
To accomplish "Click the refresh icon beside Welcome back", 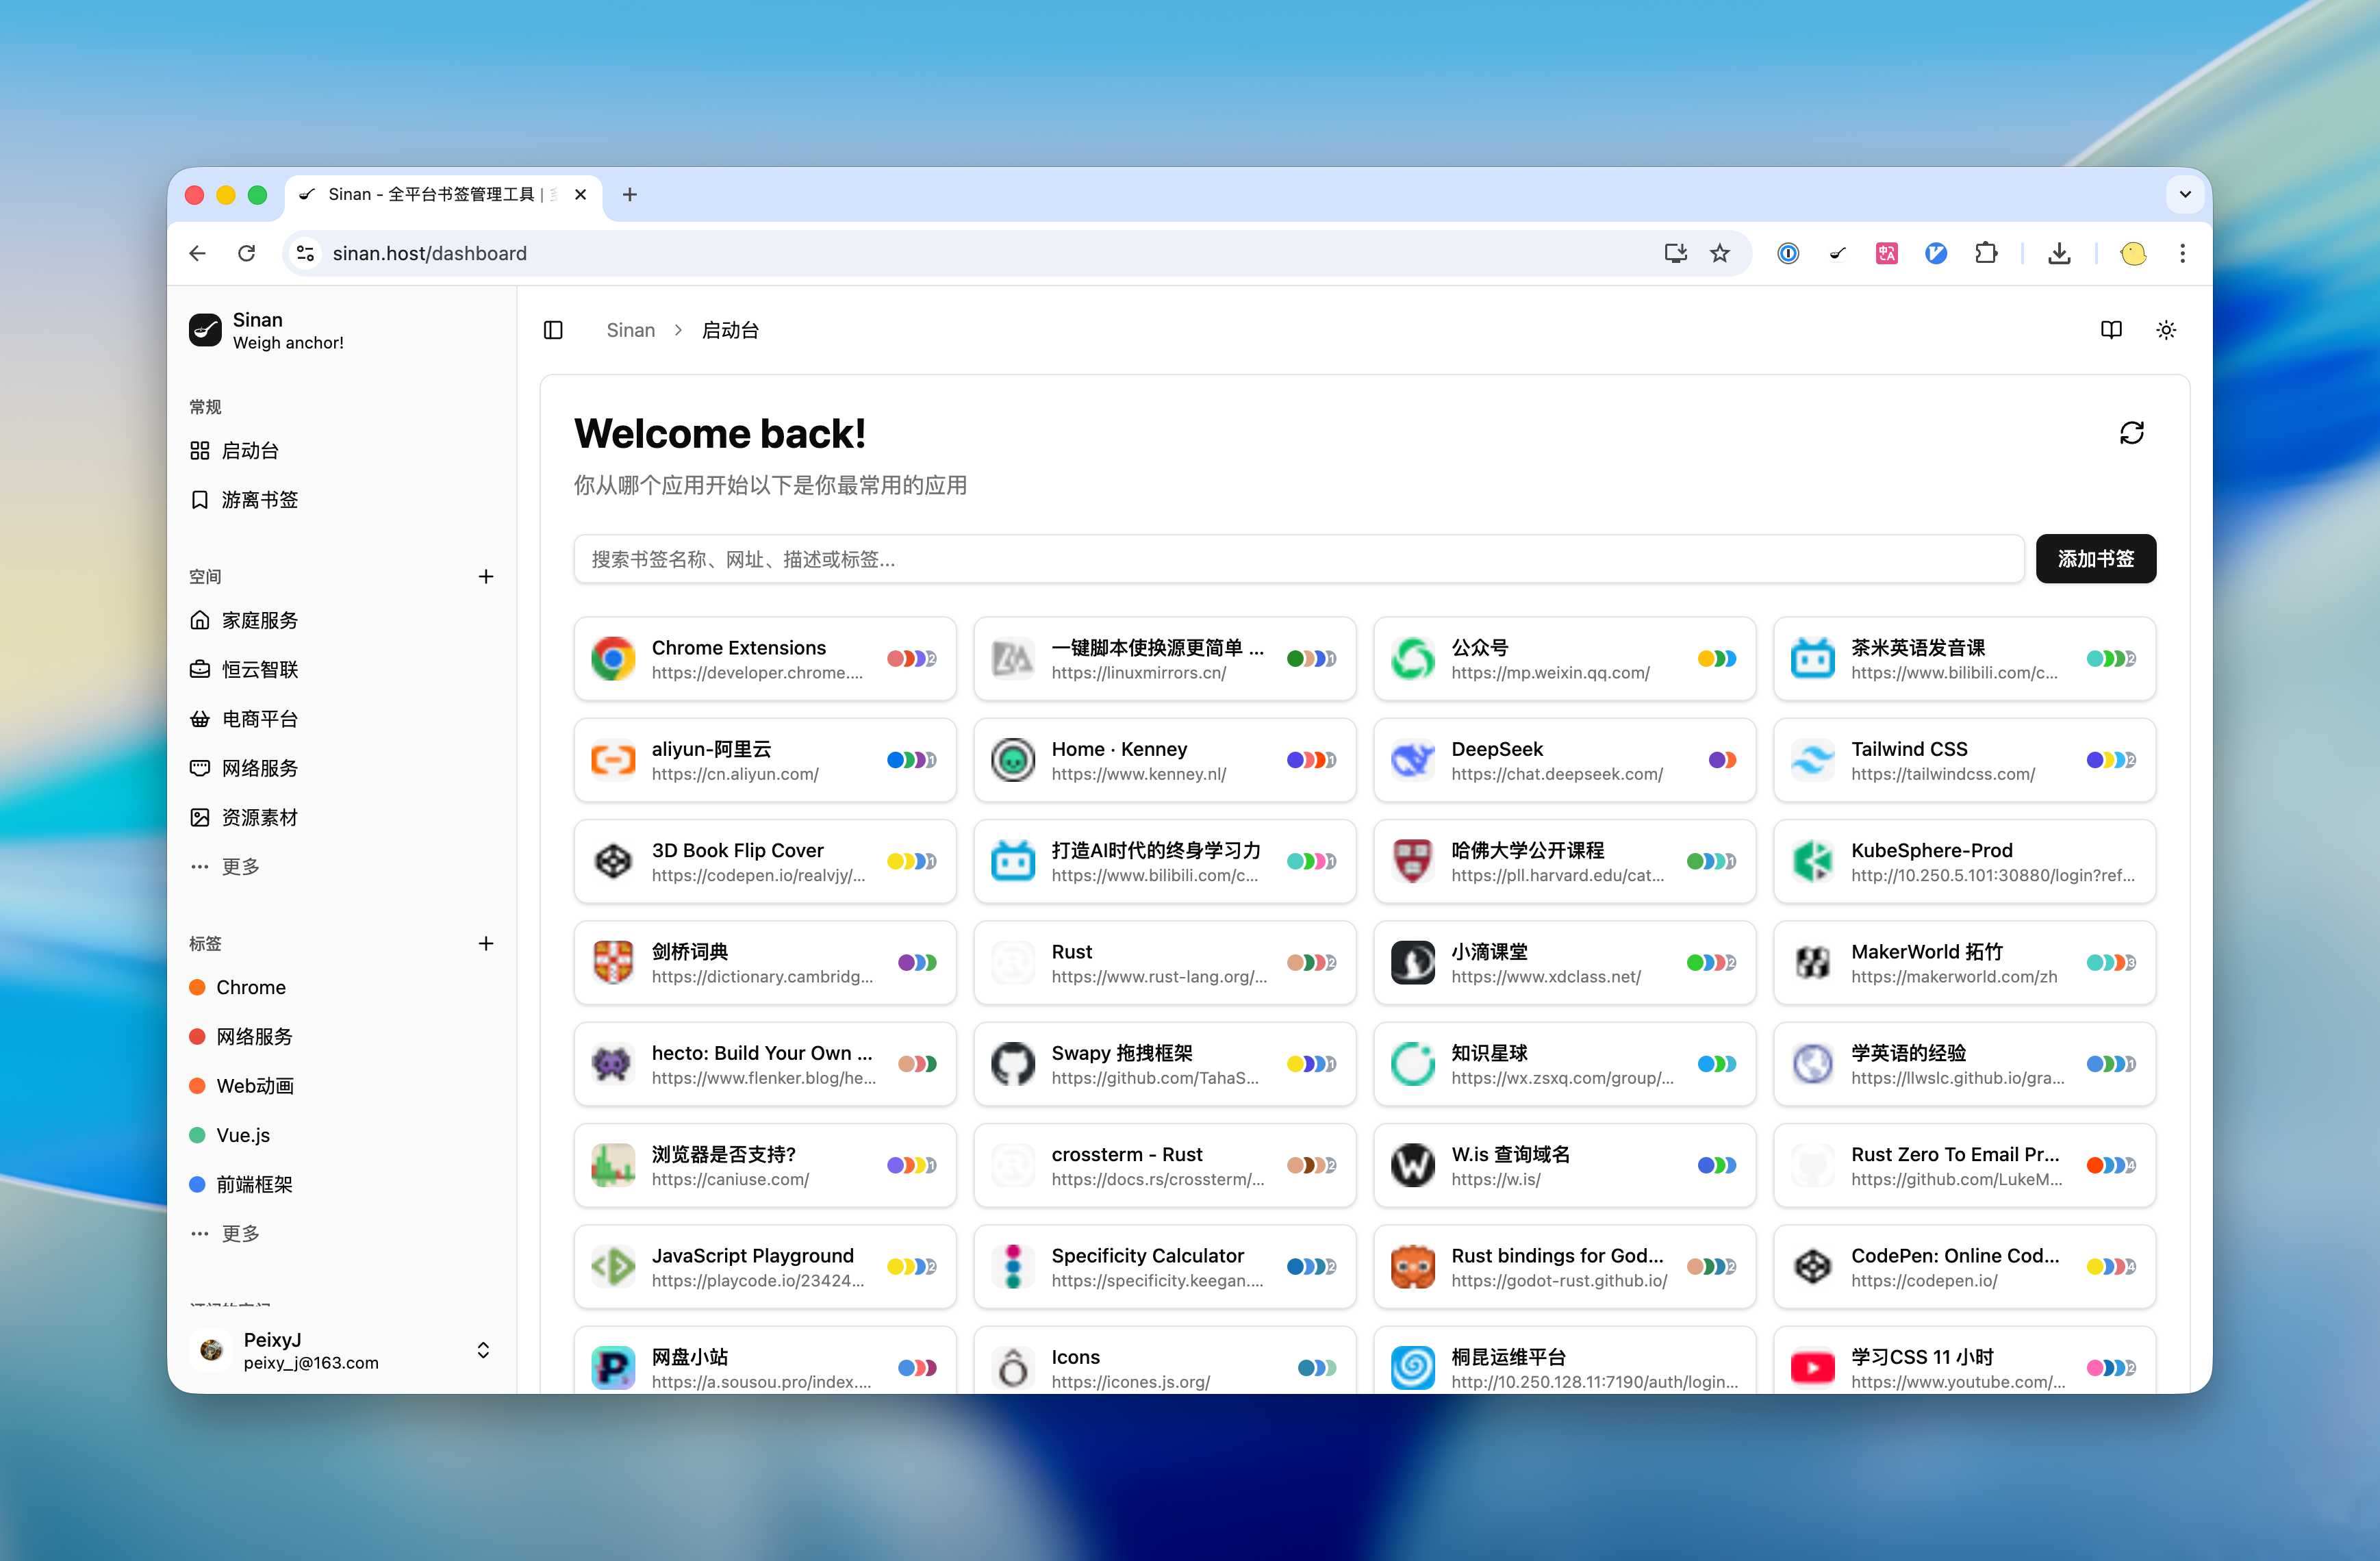I will point(2131,433).
